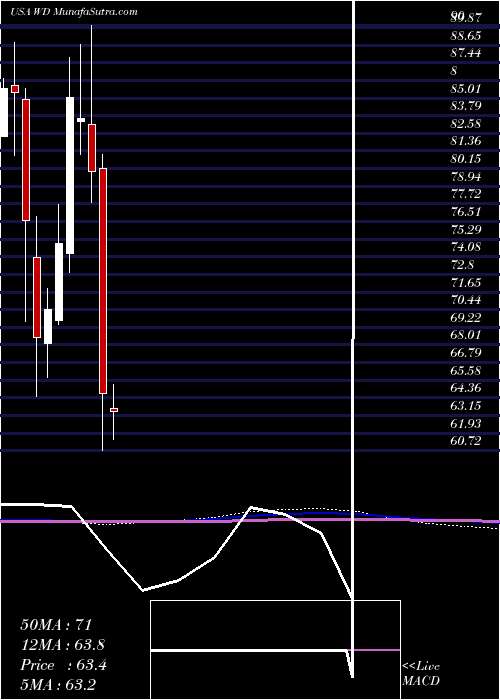Select the 80.15 price axis label
The image size is (500, 700).
[466, 159]
